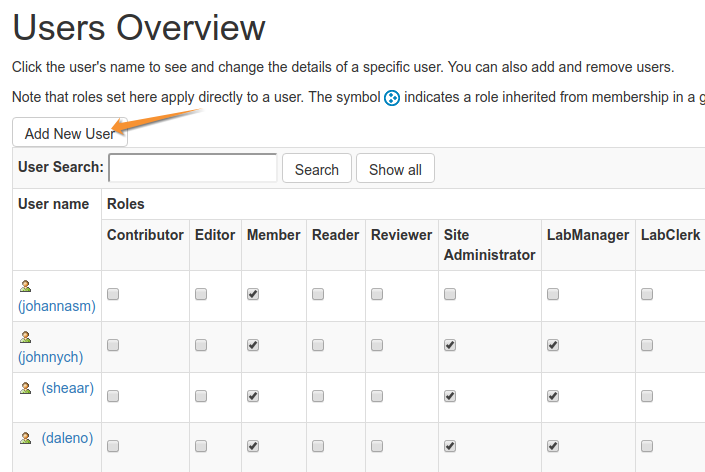Enable Contributor role for johannasm
The image size is (705, 472).
click(x=113, y=294)
